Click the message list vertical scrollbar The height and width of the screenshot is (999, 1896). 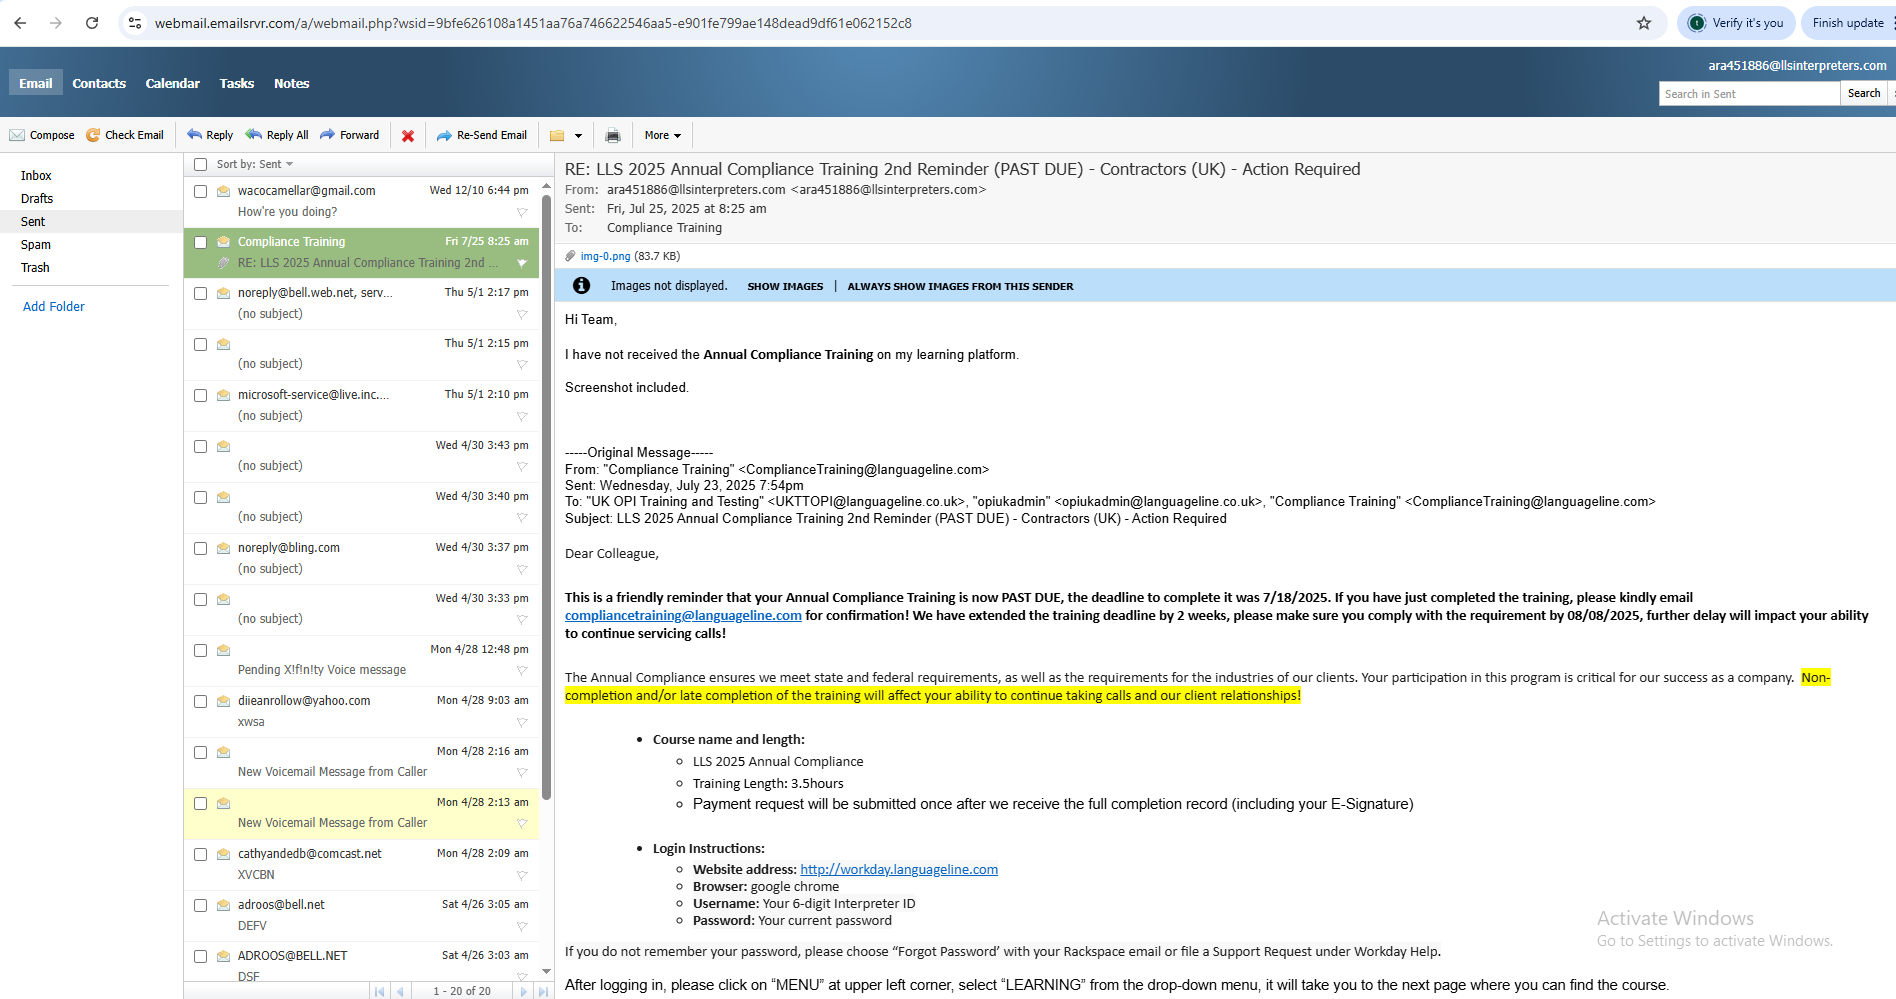pos(546,500)
